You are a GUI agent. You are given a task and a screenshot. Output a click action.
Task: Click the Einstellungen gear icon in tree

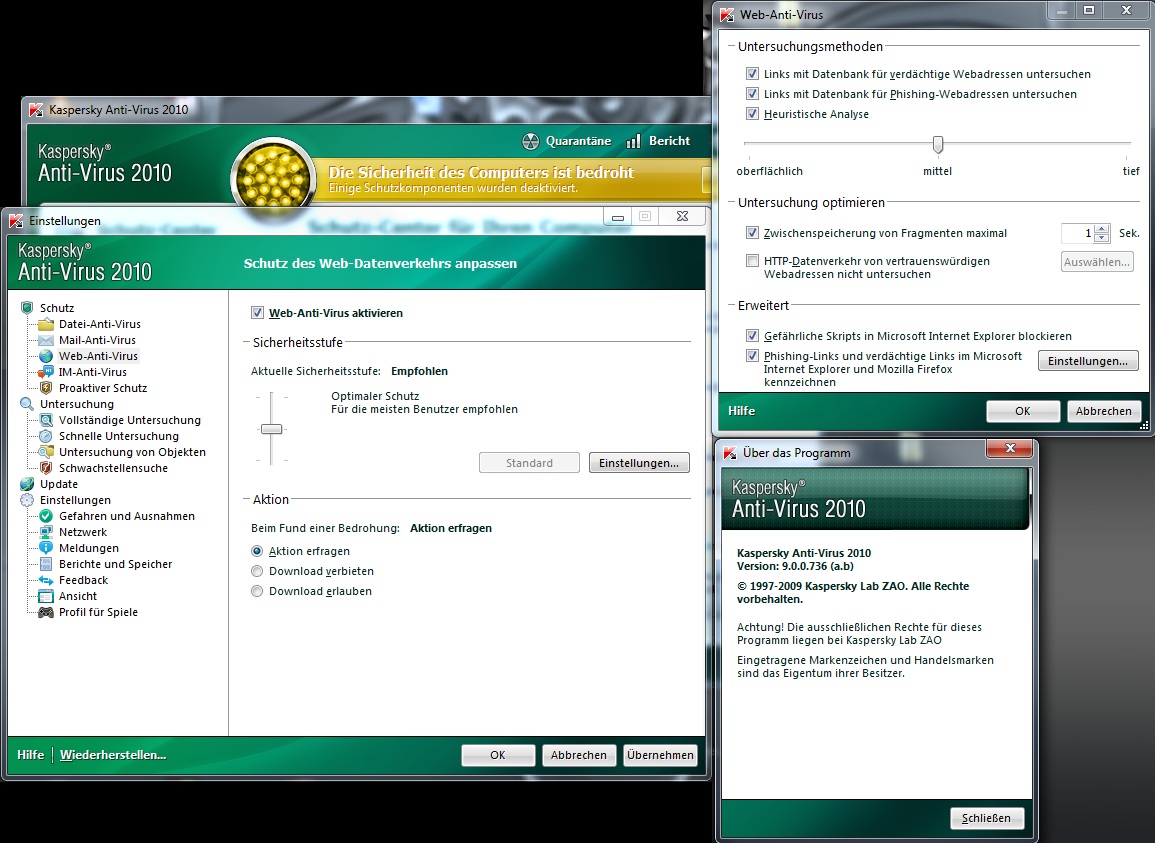[27, 500]
